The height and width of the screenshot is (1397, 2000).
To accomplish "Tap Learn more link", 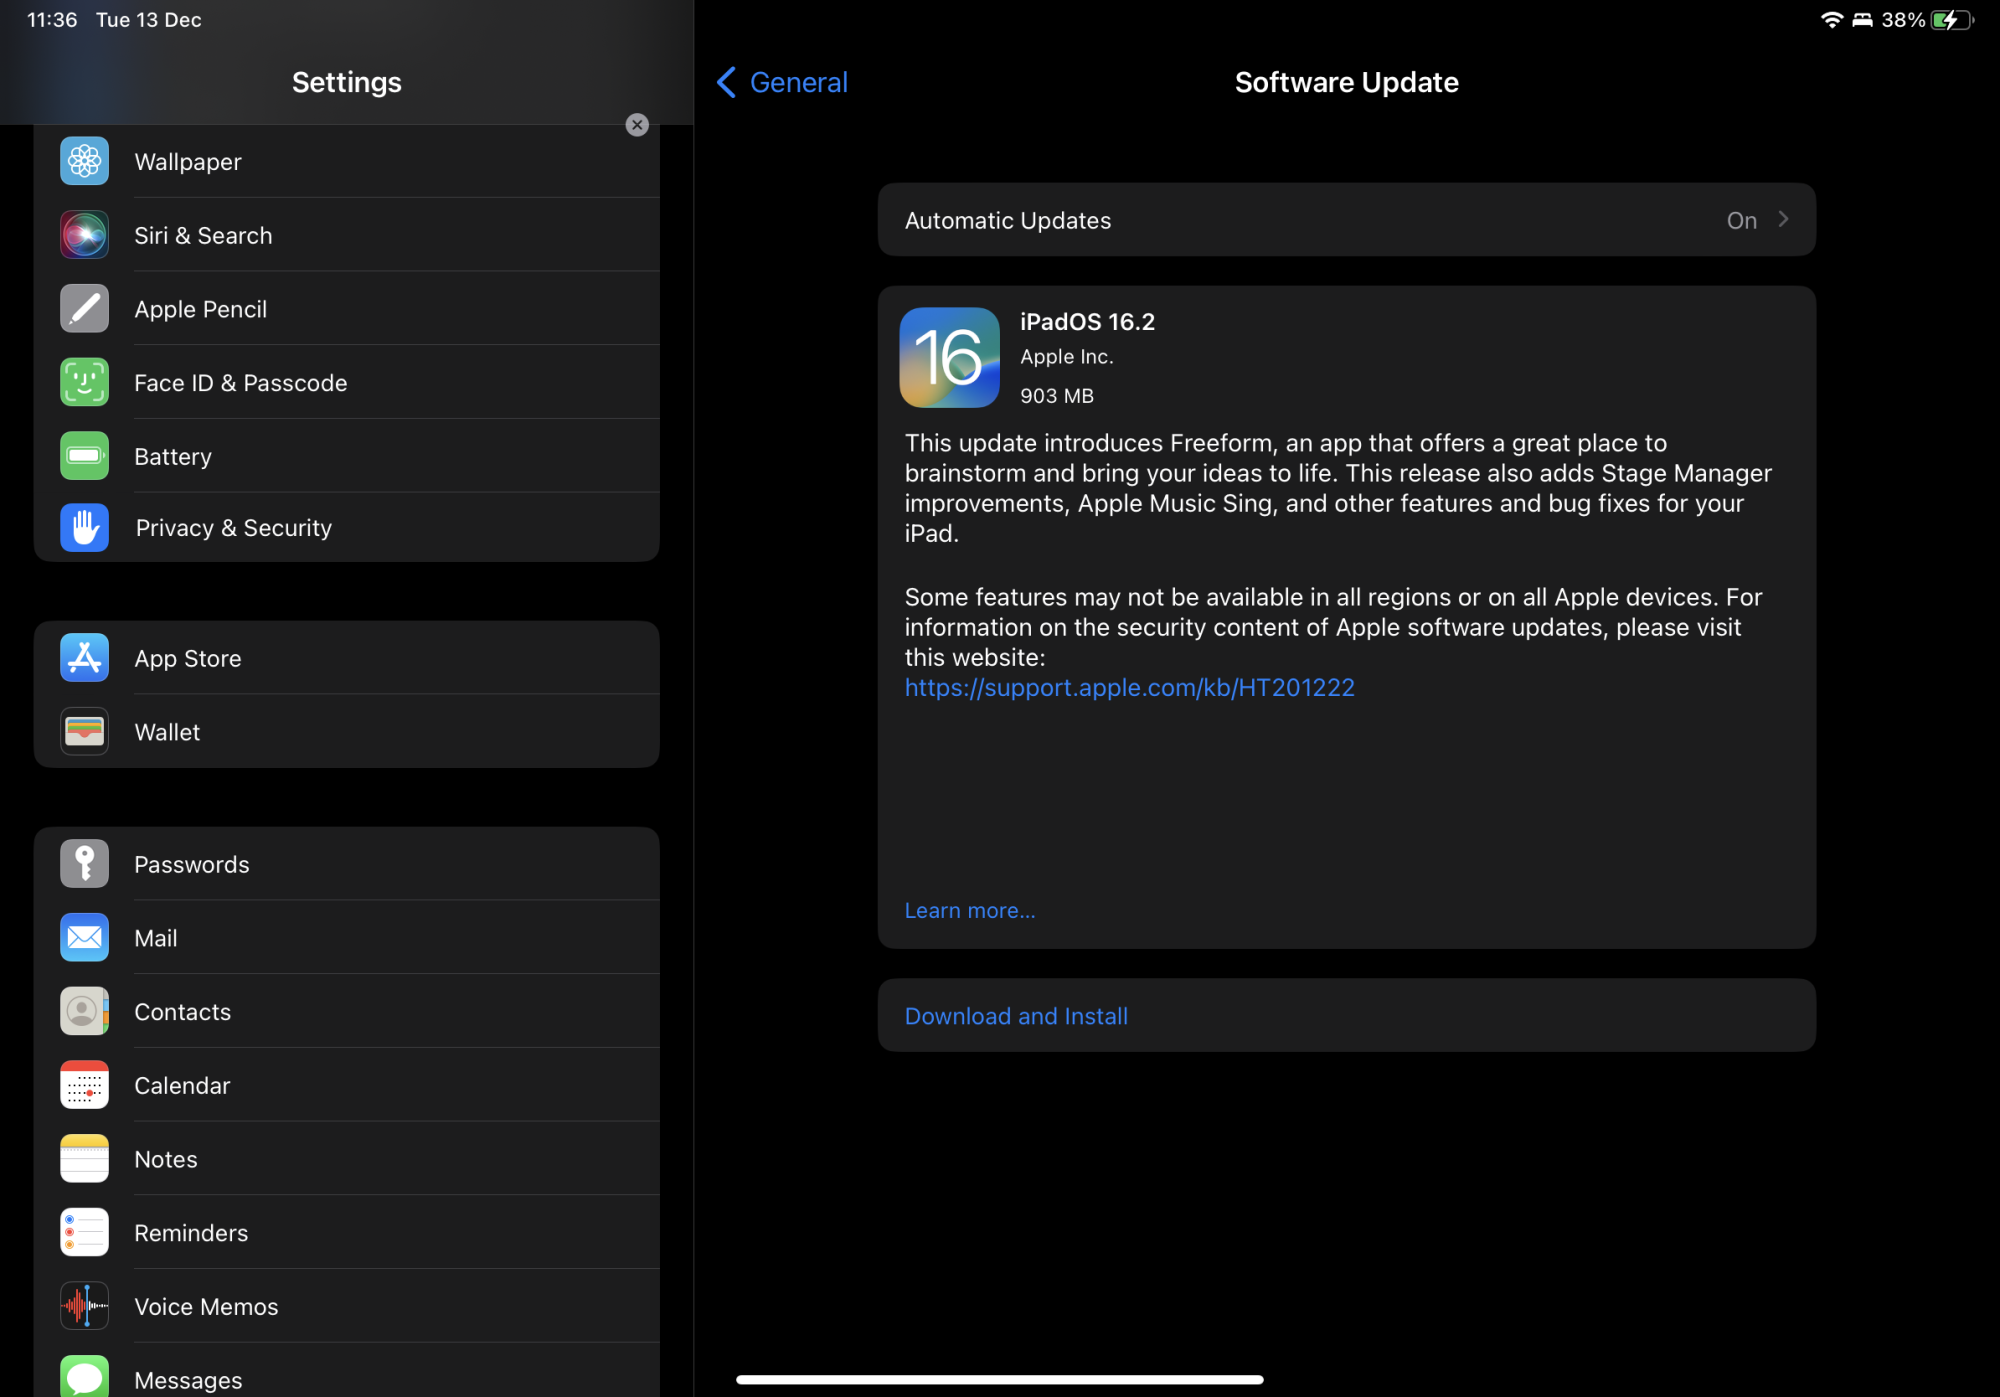I will pyautogui.click(x=969, y=911).
